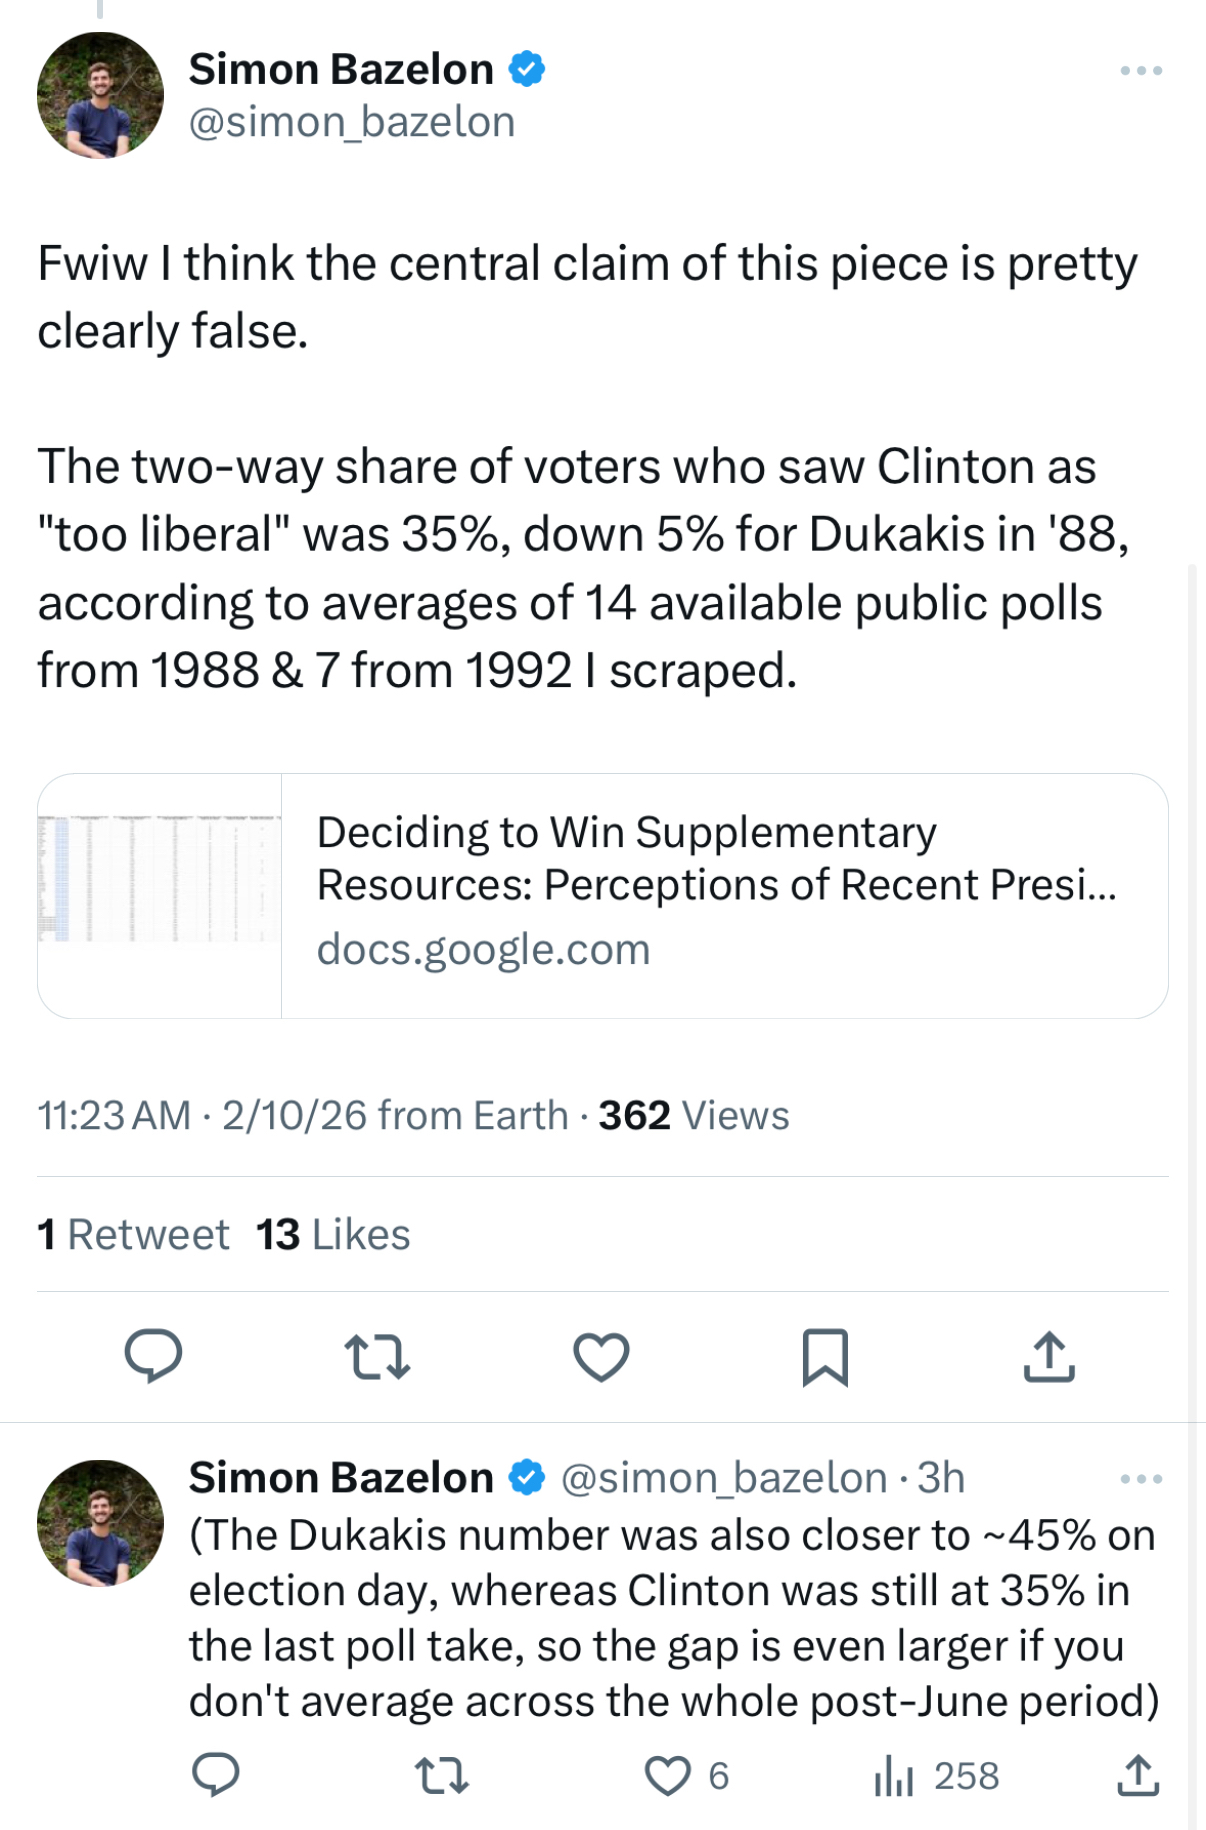
Task: View the 1 Retweet list
Action: [x=133, y=1234]
